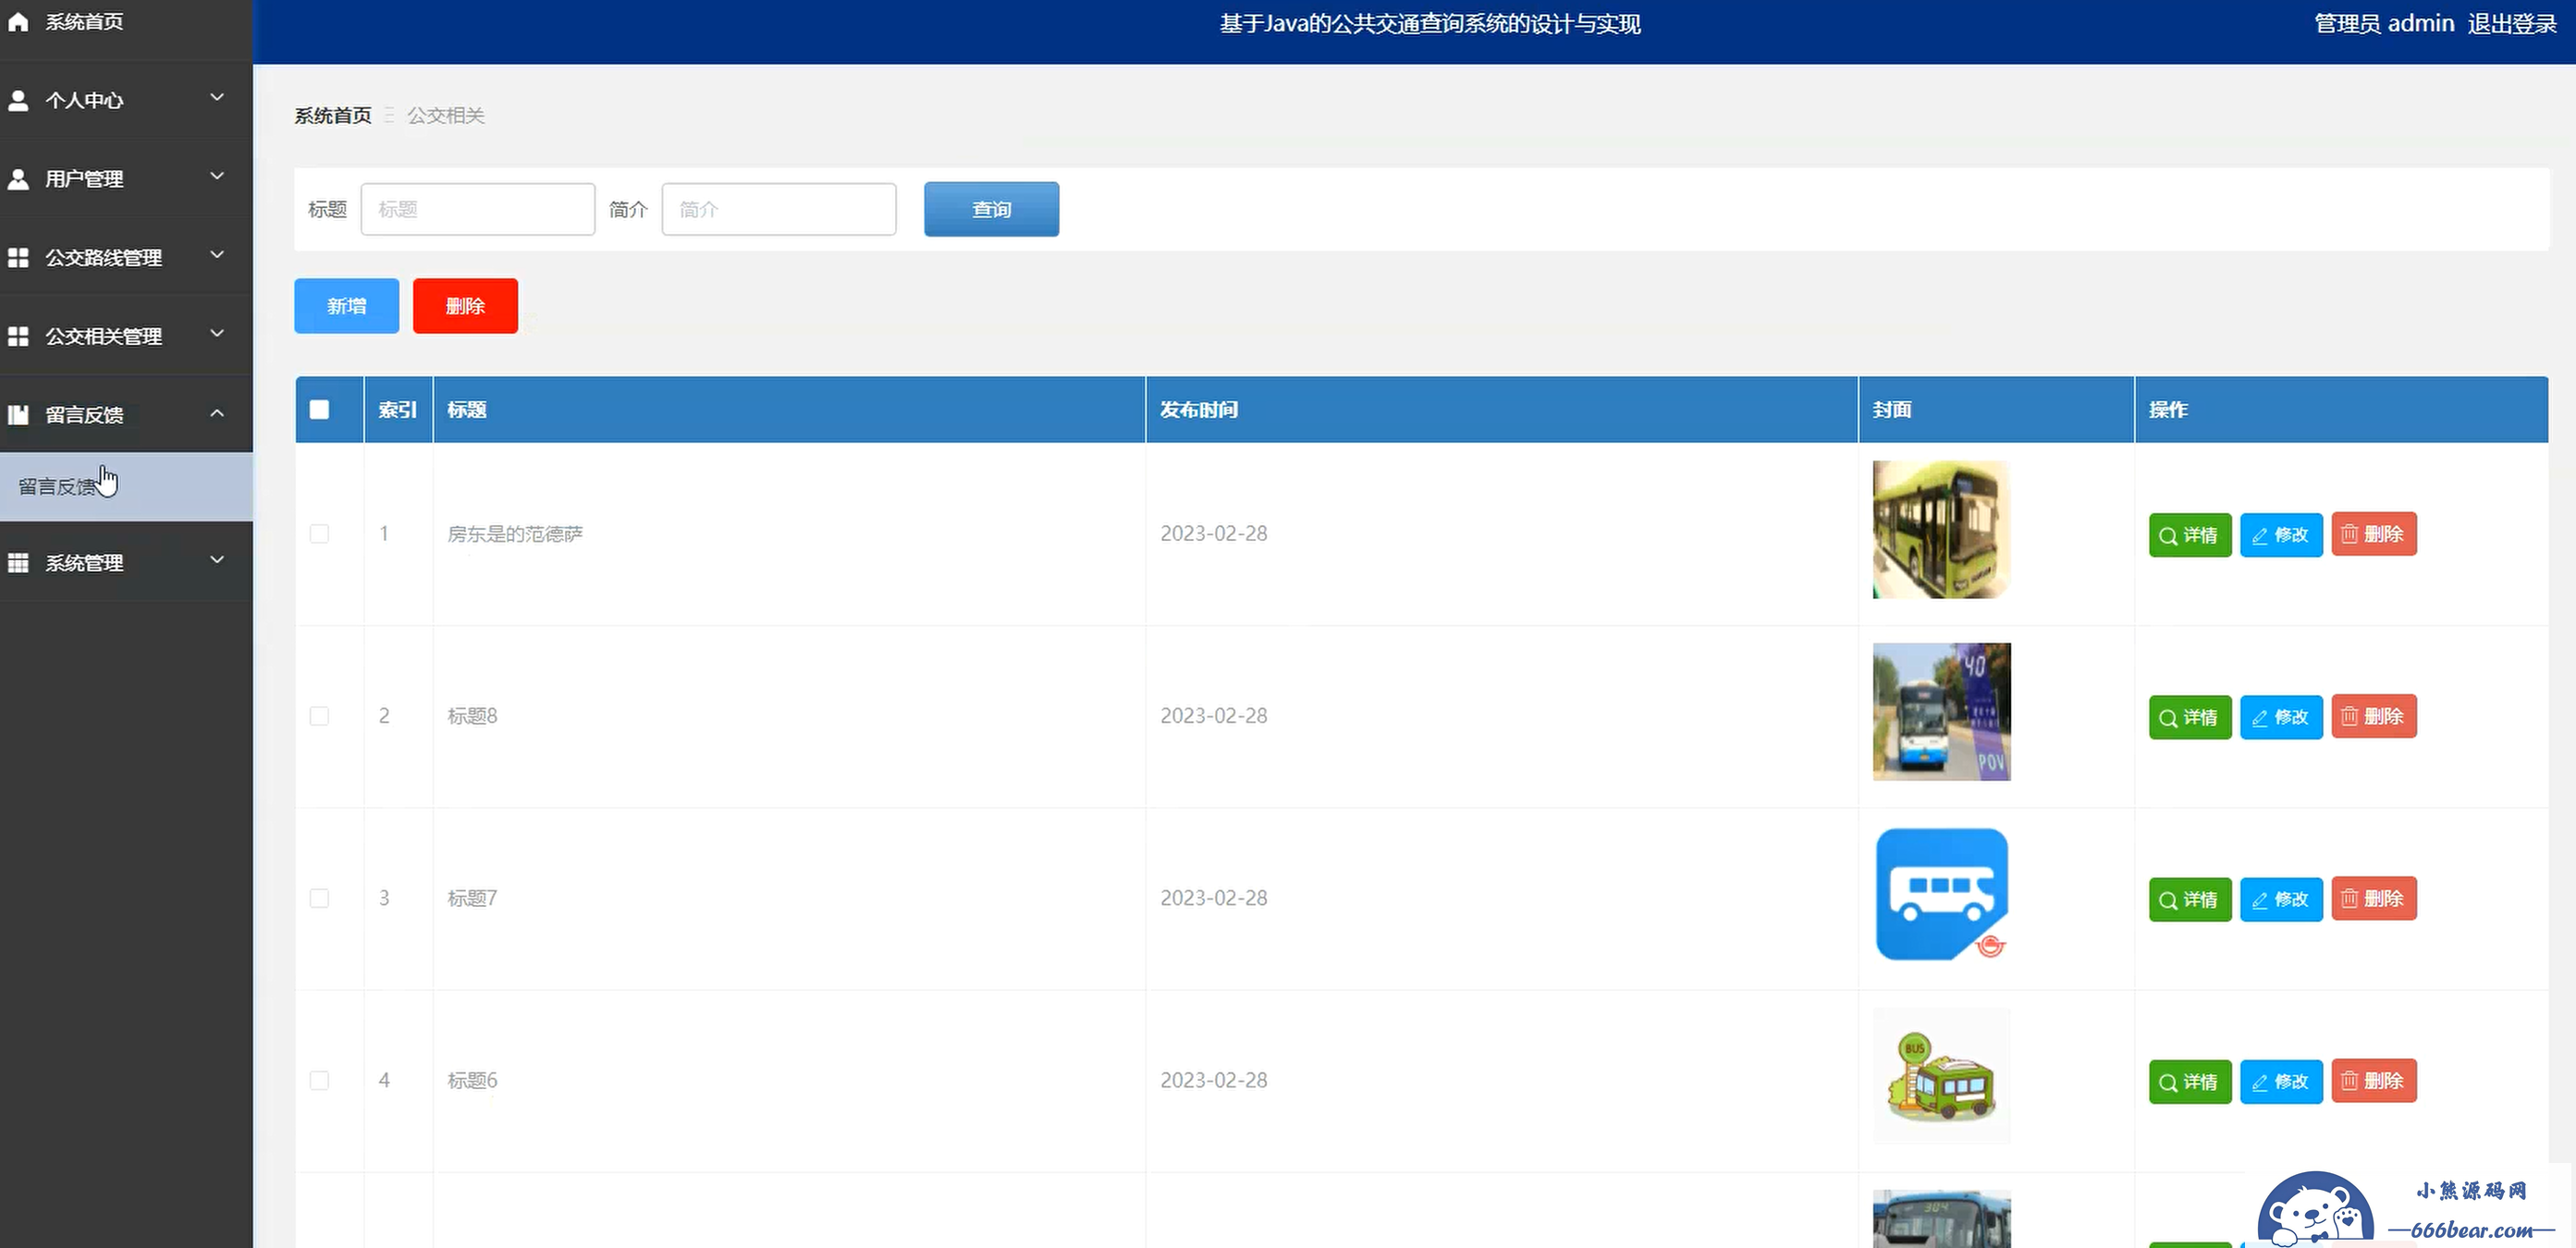This screenshot has width=2576, height=1248.
Task: View 详情 for row 房东是的范德萨
Action: [x=2190, y=535]
